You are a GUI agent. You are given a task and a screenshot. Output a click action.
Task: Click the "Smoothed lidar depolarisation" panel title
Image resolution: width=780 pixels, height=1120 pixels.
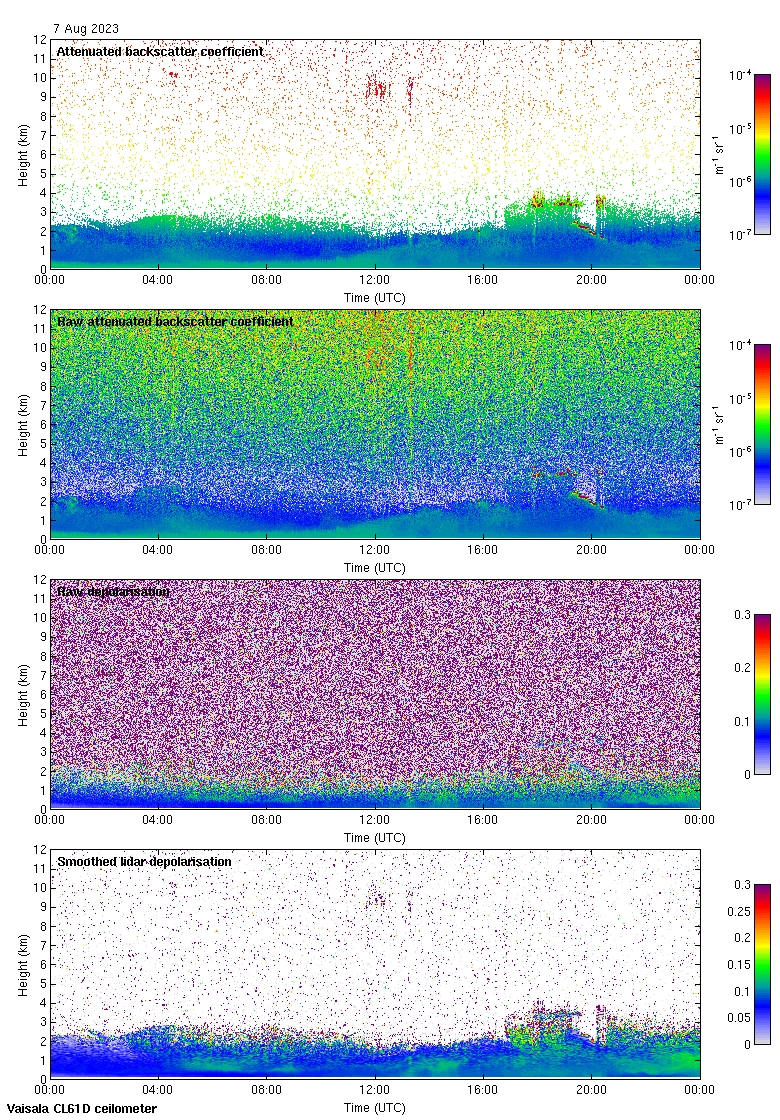(x=144, y=861)
